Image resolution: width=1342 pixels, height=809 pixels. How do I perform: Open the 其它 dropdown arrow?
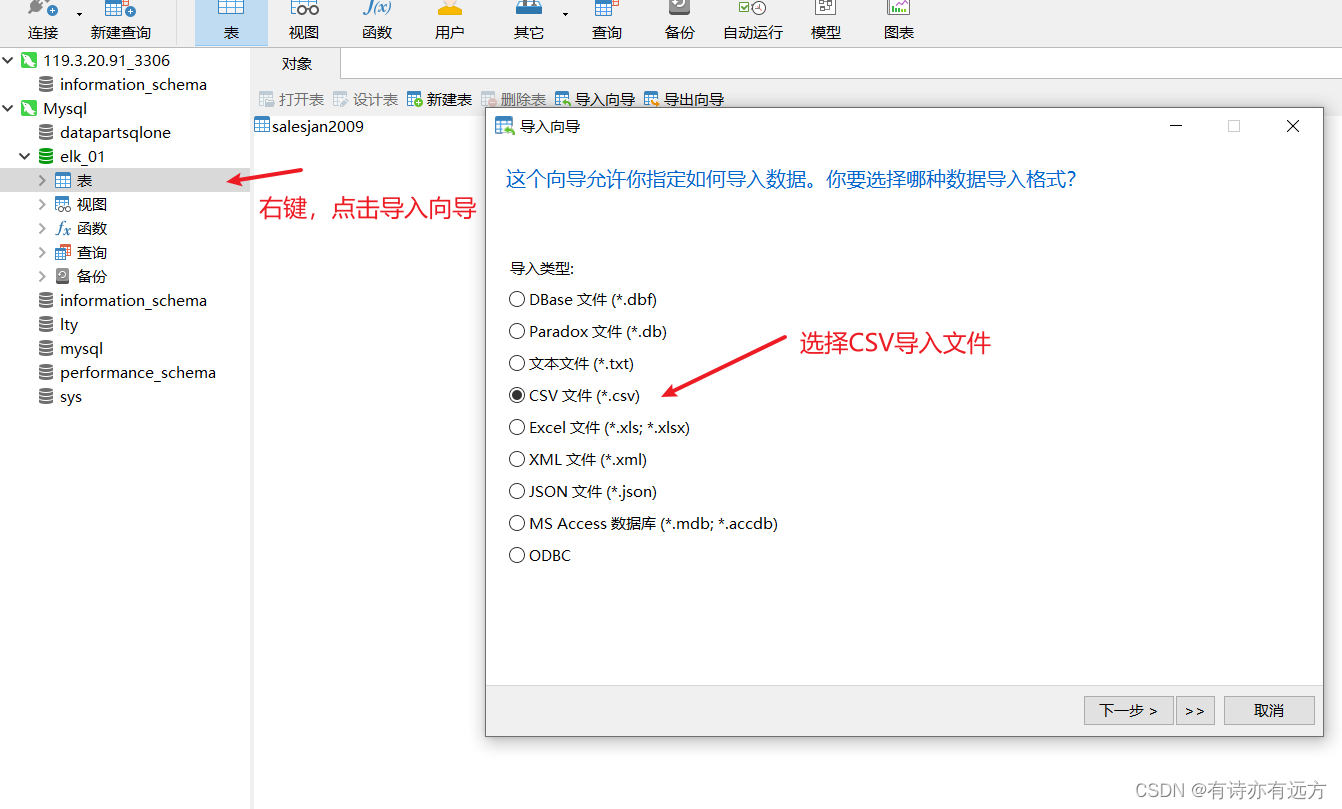(565, 15)
